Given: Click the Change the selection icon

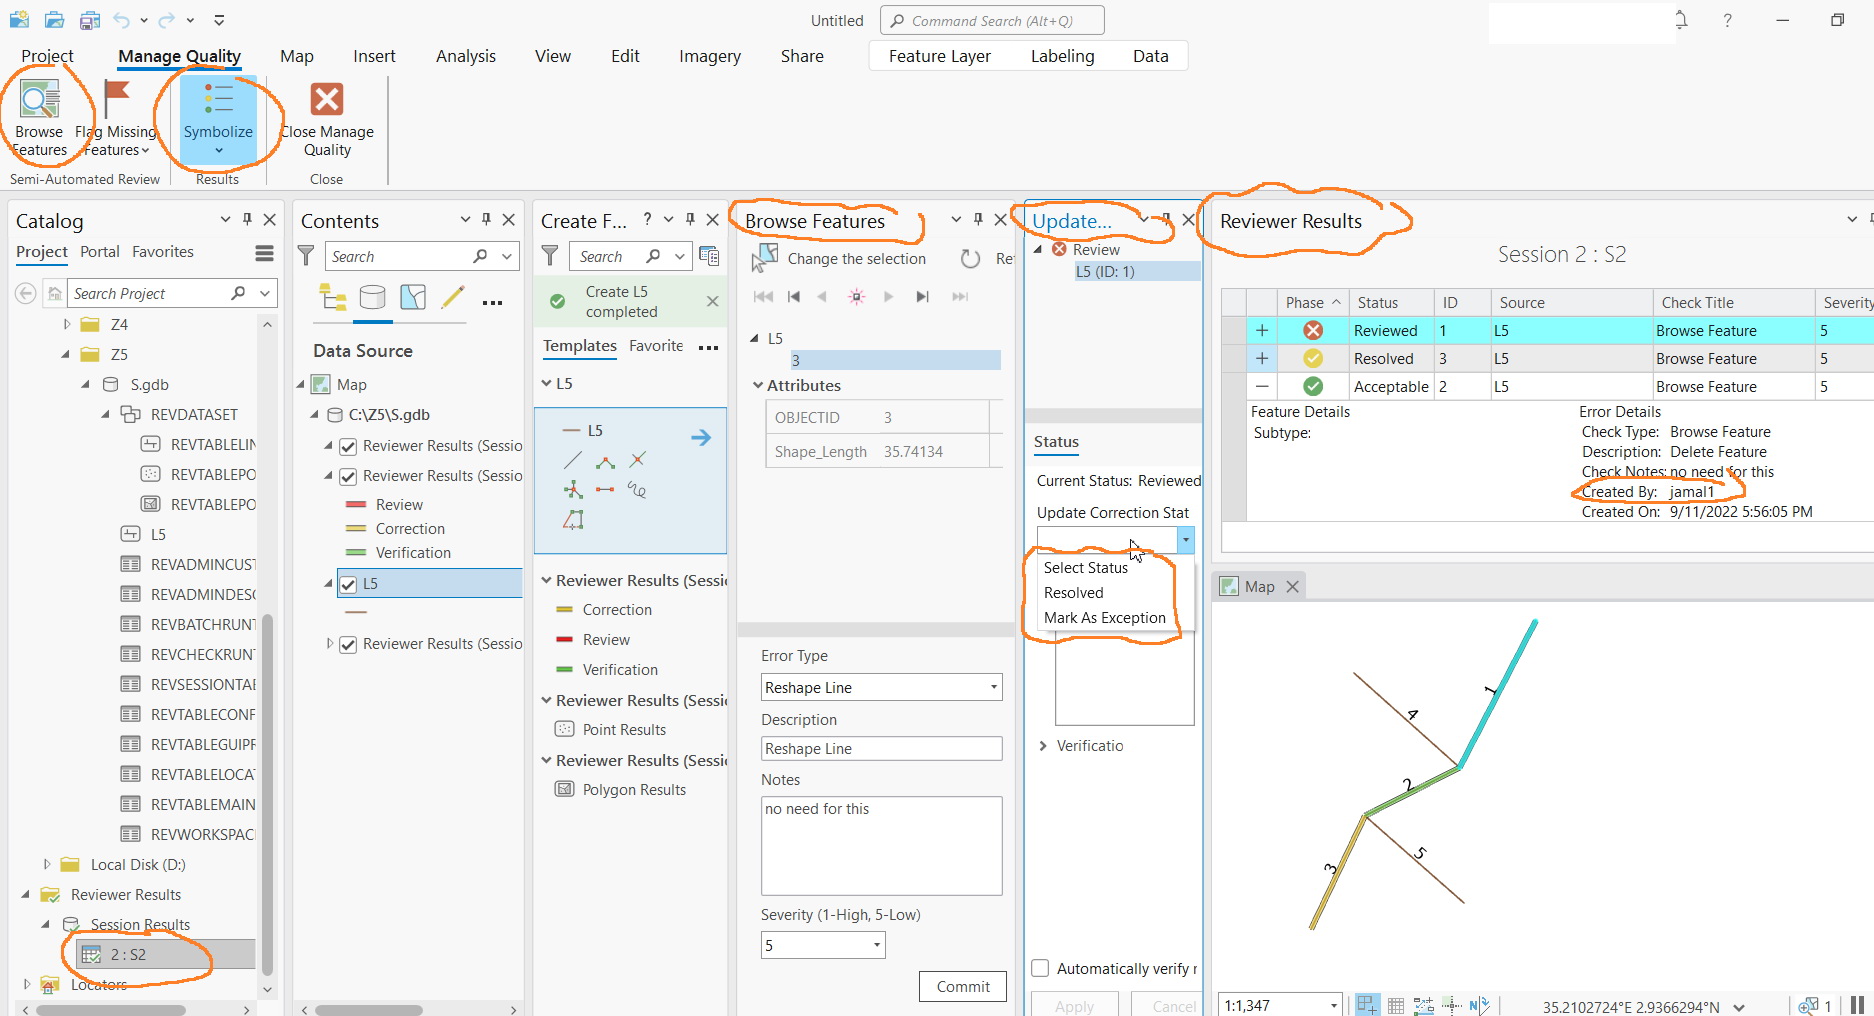Looking at the screenshot, I should tap(763, 258).
